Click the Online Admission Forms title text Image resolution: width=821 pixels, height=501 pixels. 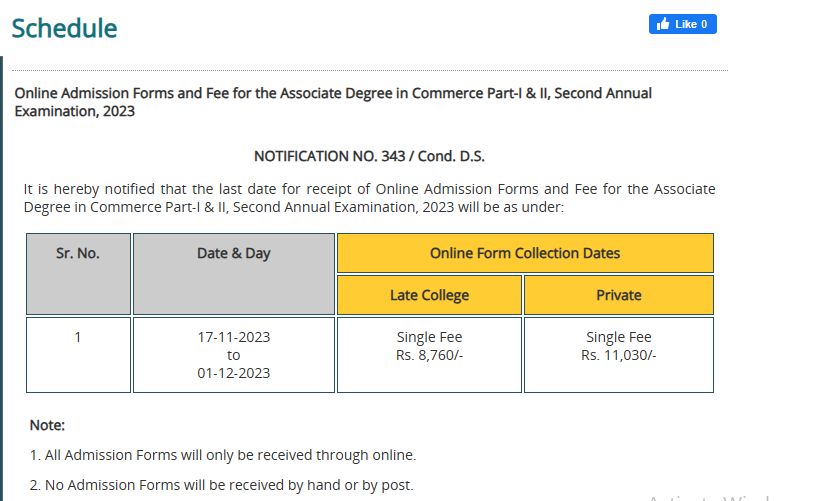[x=333, y=102]
